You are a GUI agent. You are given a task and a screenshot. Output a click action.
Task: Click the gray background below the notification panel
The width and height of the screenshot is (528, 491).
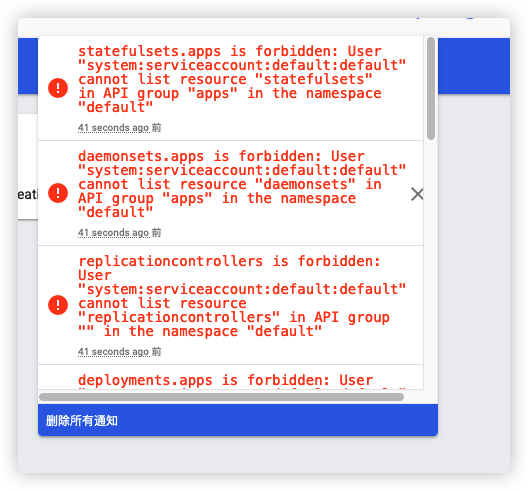(264, 455)
